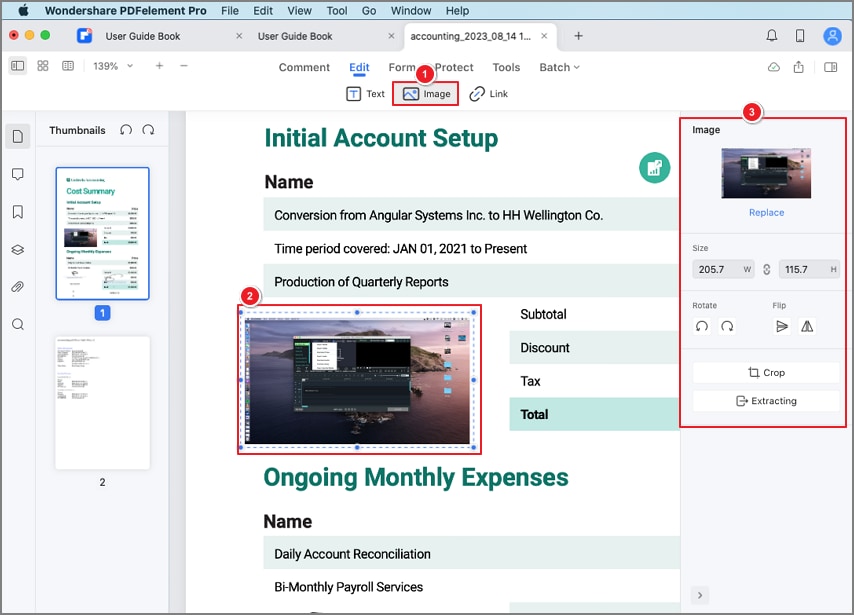Select page 2 thumbnail
Screen dimensions: 854x615
(102, 403)
